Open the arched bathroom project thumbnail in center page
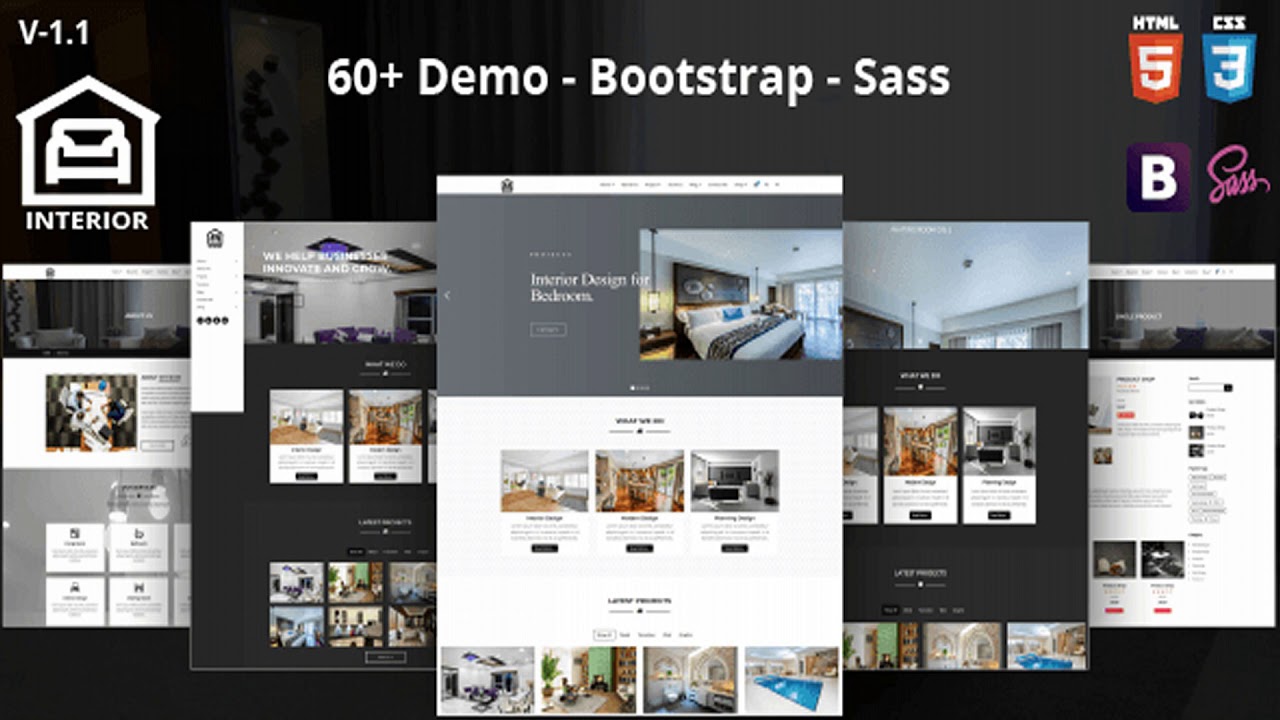This screenshot has height=720, width=1280. (690, 680)
